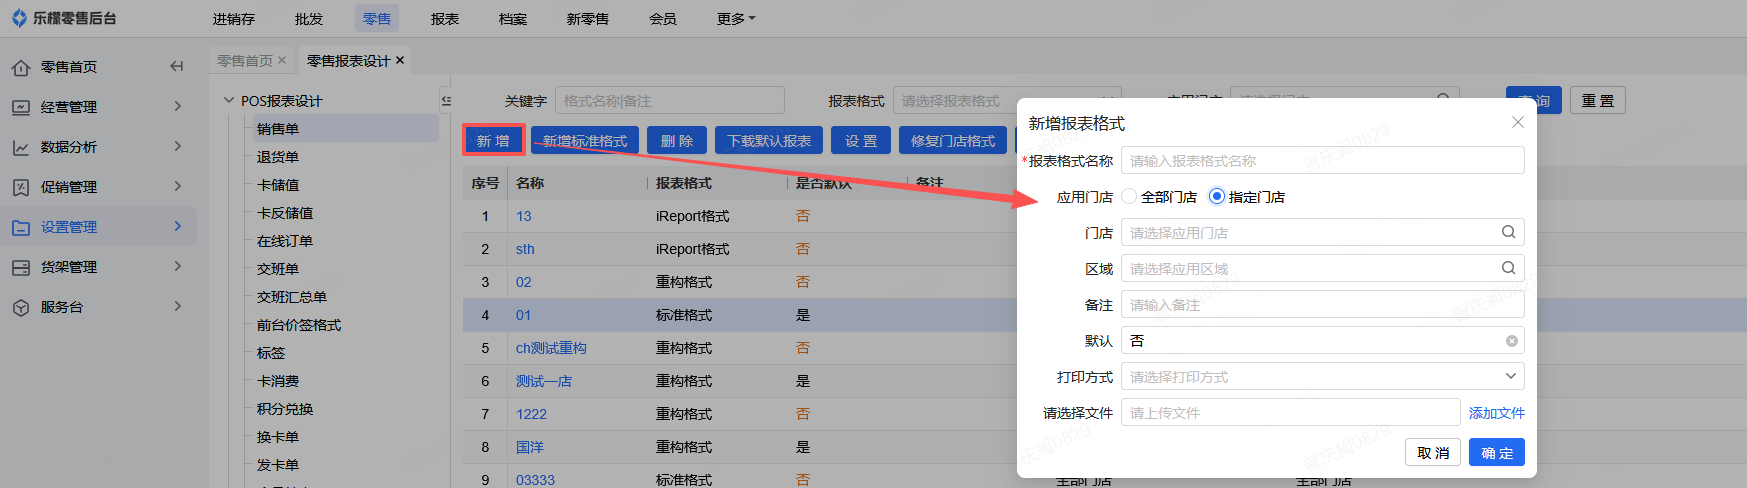The width and height of the screenshot is (1747, 488).
Task: Select 退货单 tree item
Action: click(x=278, y=156)
